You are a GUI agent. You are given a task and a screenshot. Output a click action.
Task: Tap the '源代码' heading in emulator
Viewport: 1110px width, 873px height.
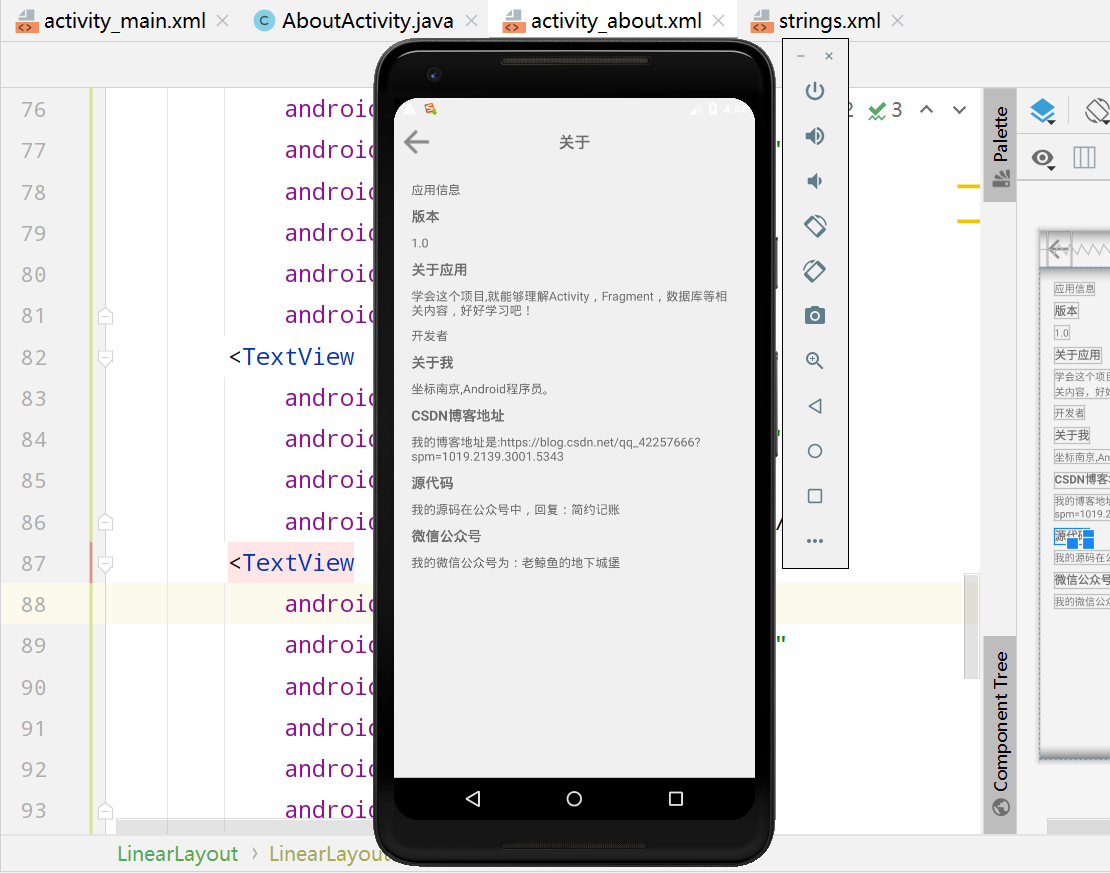tap(432, 484)
